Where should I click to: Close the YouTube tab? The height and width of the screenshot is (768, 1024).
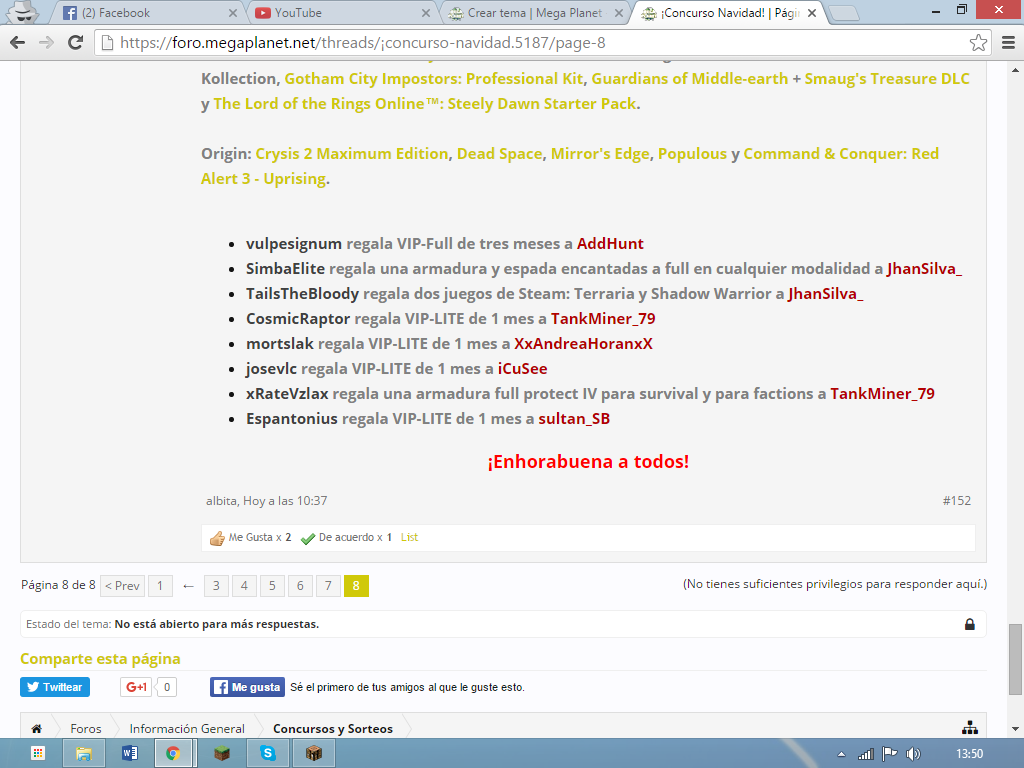(x=426, y=13)
